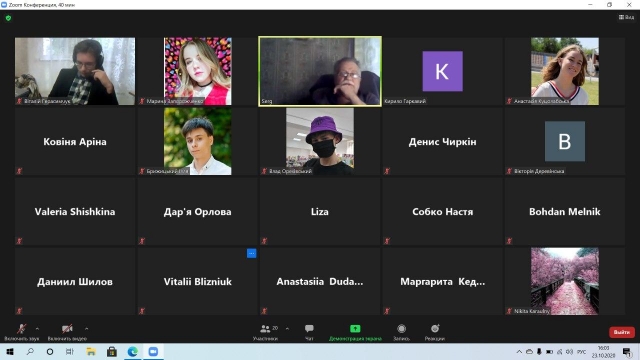
Task: Click muted mic icon on Ковіня Аріна tile
Action: [19, 171]
